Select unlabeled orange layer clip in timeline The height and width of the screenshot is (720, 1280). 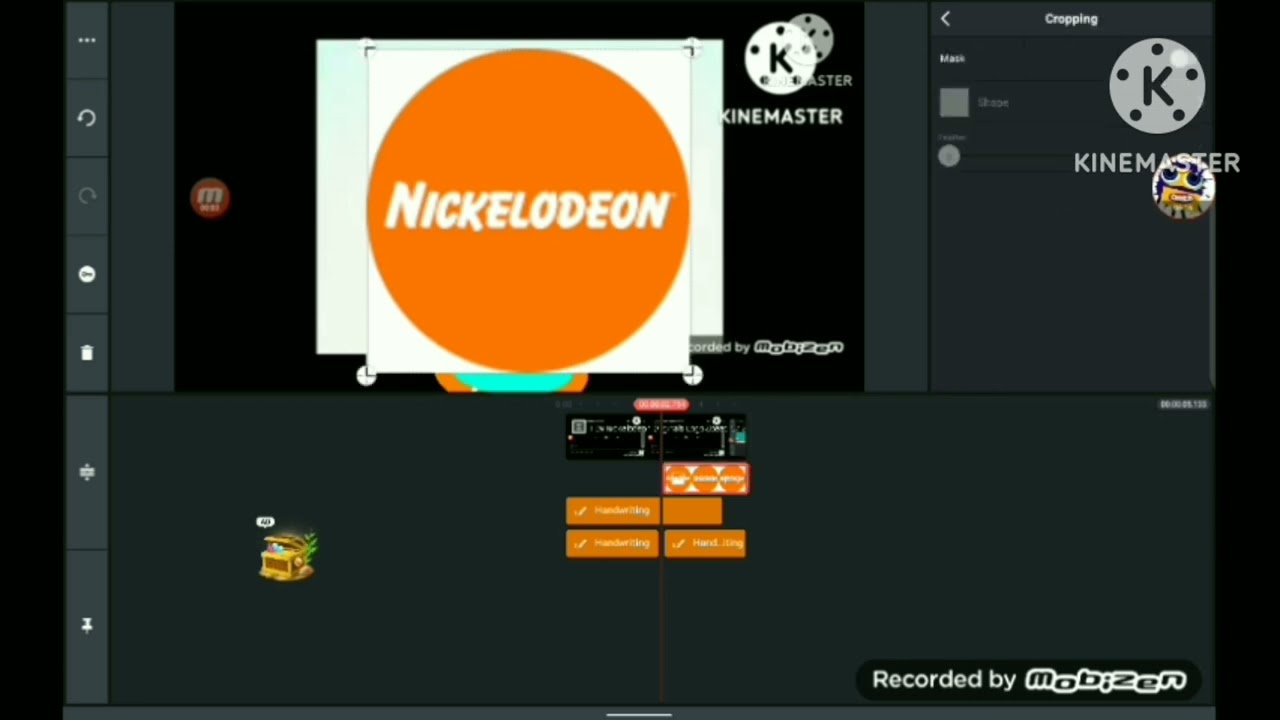(x=692, y=511)
